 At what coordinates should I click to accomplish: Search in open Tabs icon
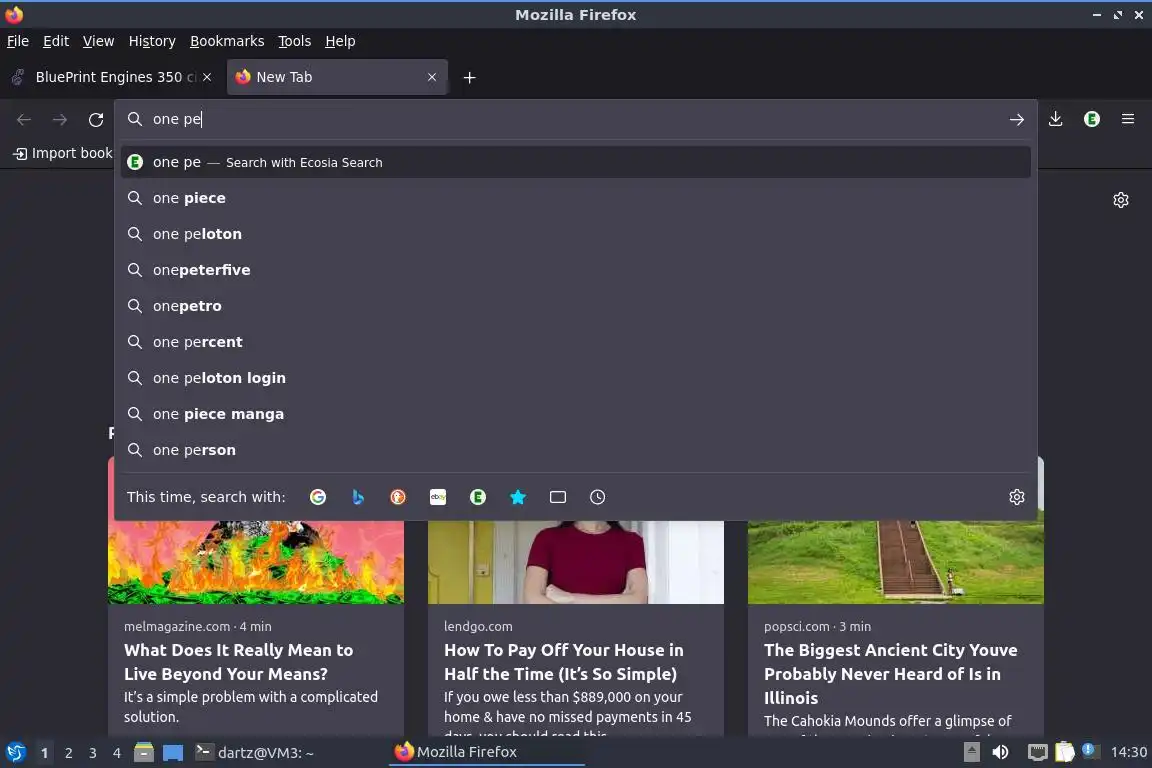pos(558,498)
